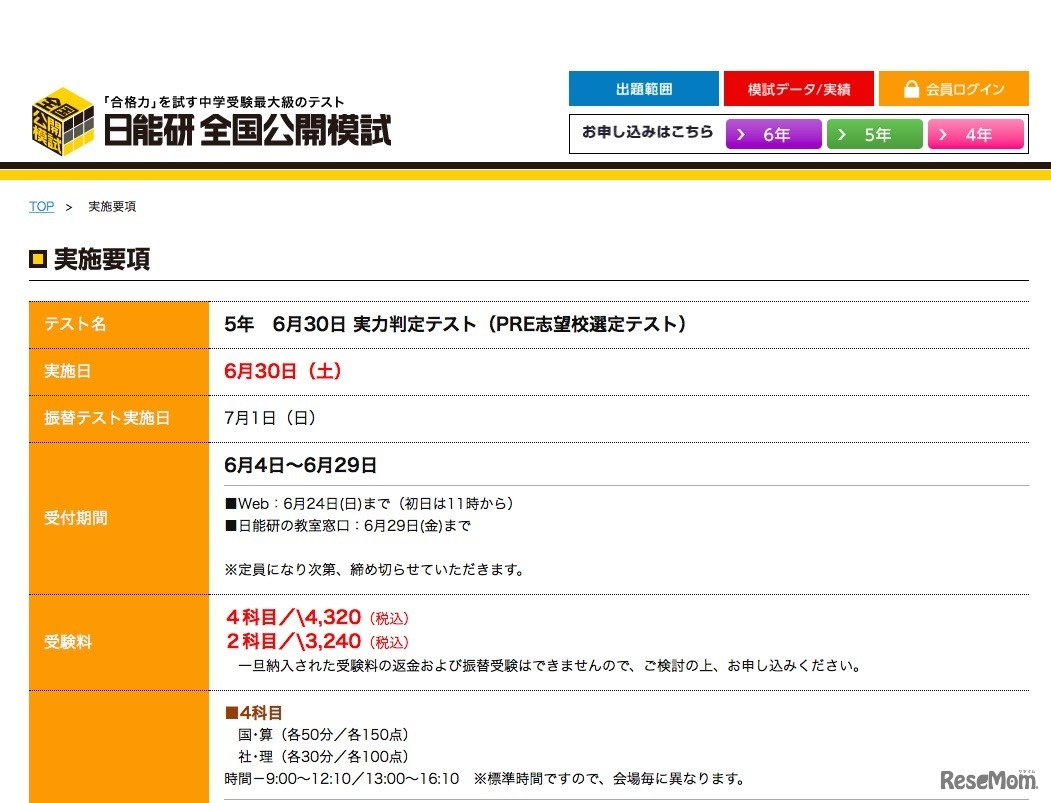Click the お申し込みはこちら label
This screenshot has height=803, width=1051.
click(x=647, y=132)
